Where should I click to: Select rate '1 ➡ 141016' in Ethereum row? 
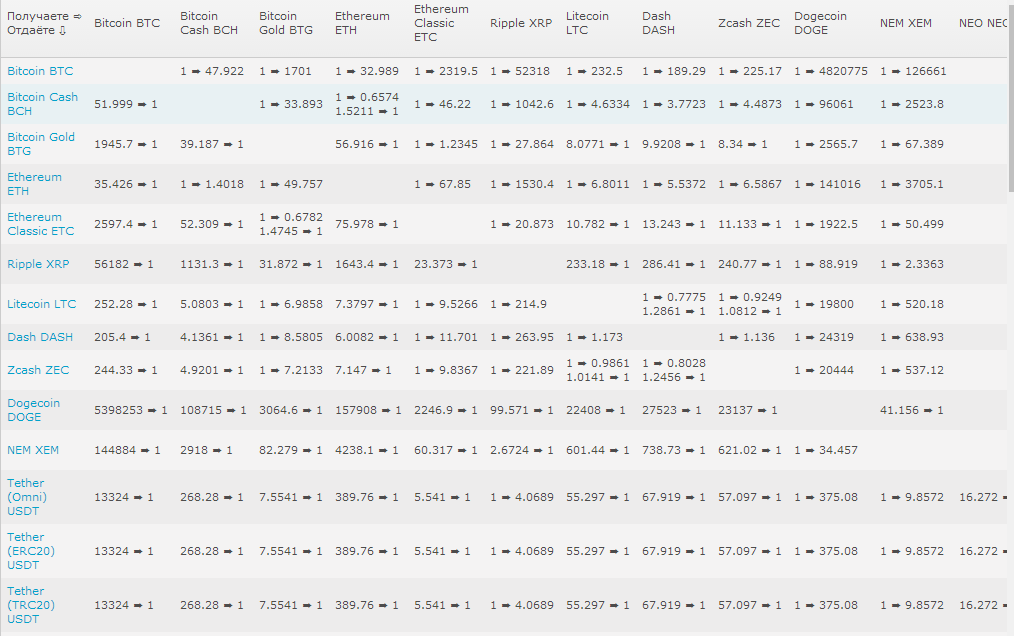[x=828, y=184]
